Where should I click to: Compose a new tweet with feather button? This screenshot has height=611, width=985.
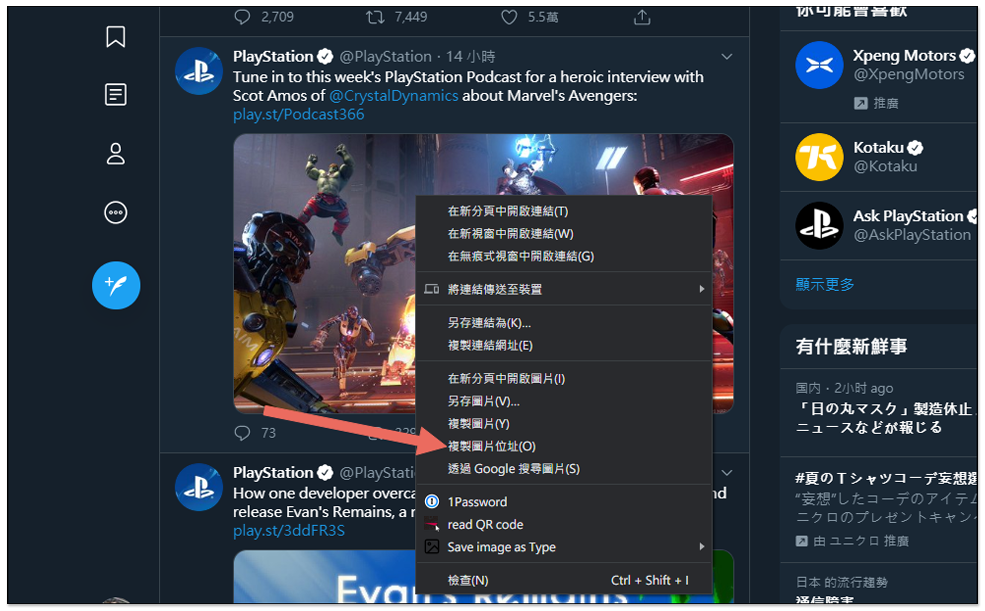pos(116,285)
